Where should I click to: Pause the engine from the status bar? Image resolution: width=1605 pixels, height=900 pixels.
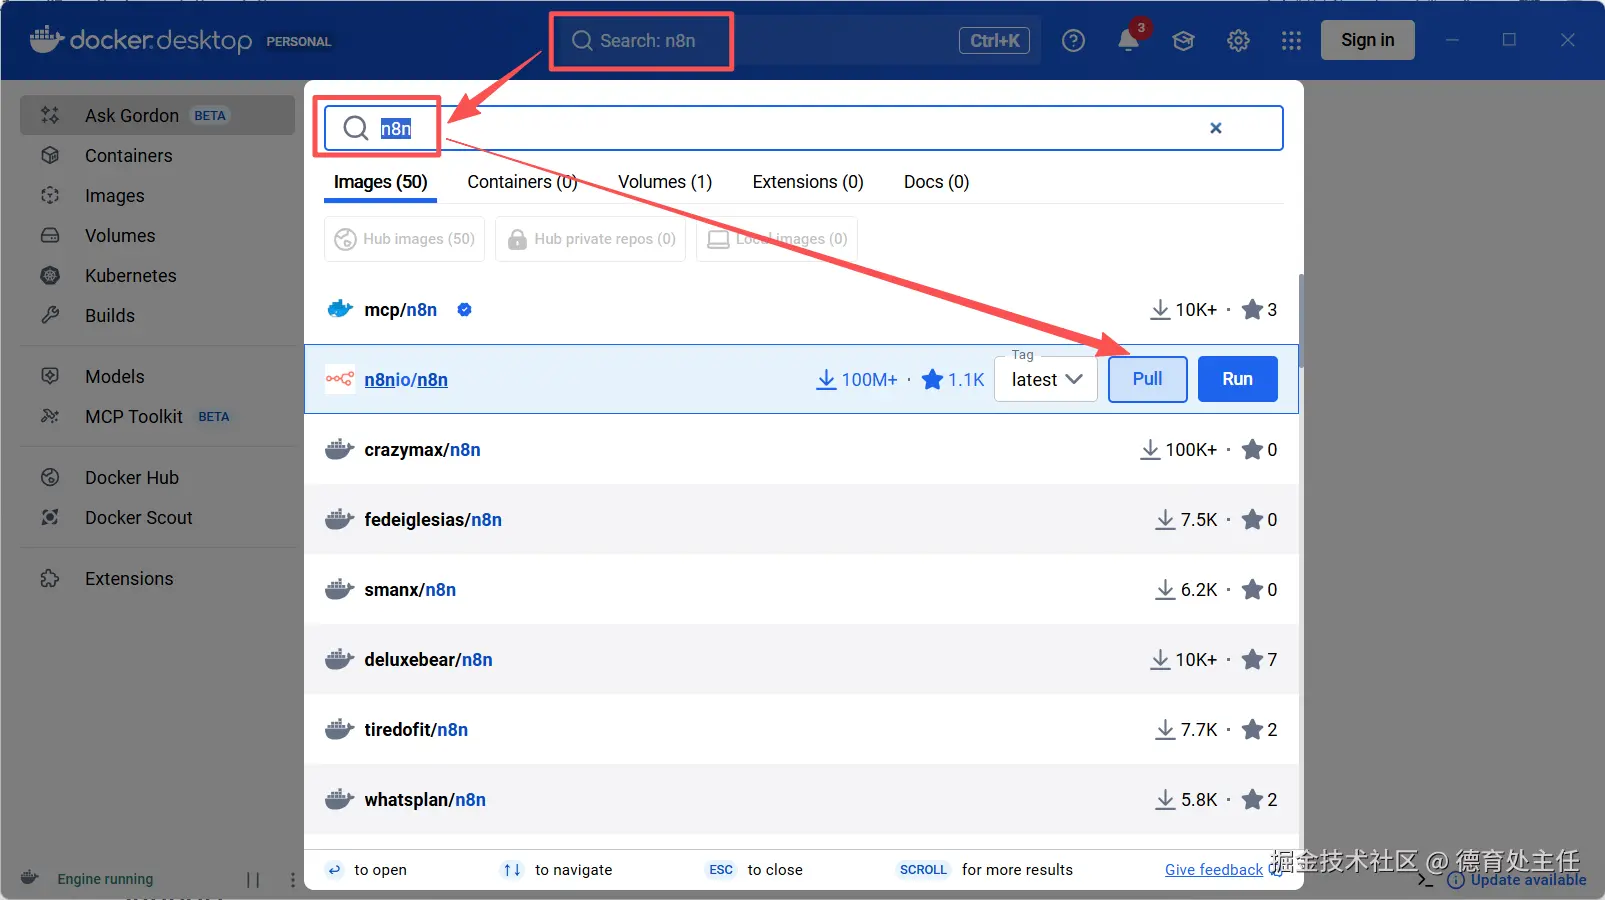[x=253, y=880]
